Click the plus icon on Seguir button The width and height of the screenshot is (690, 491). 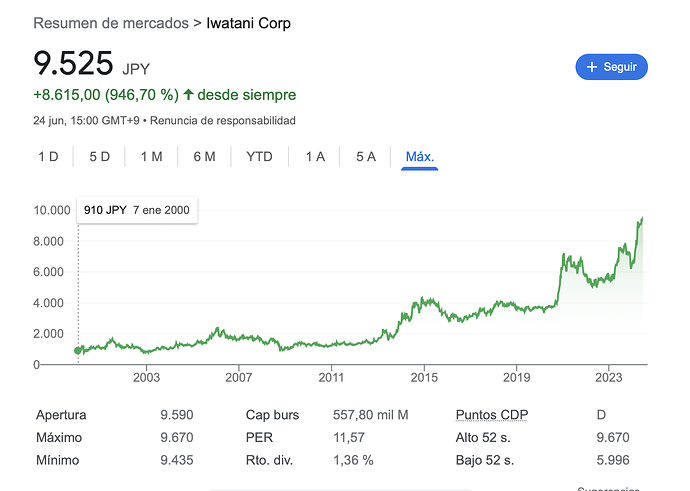pos(594,67)
